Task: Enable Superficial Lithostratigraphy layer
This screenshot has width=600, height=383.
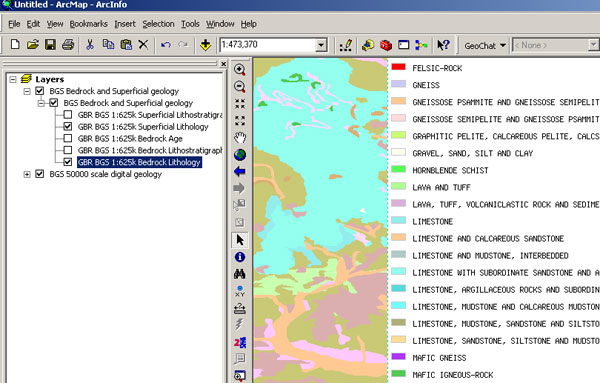Action: tap(68, 114)
